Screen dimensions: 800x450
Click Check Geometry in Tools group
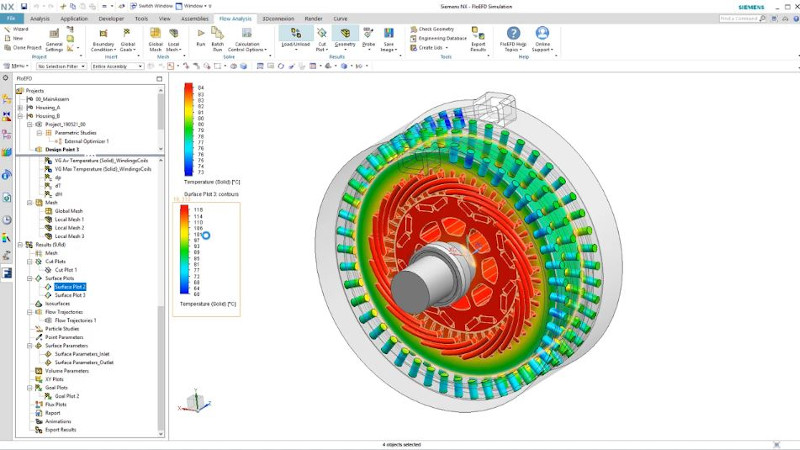(x=436, y=29)
